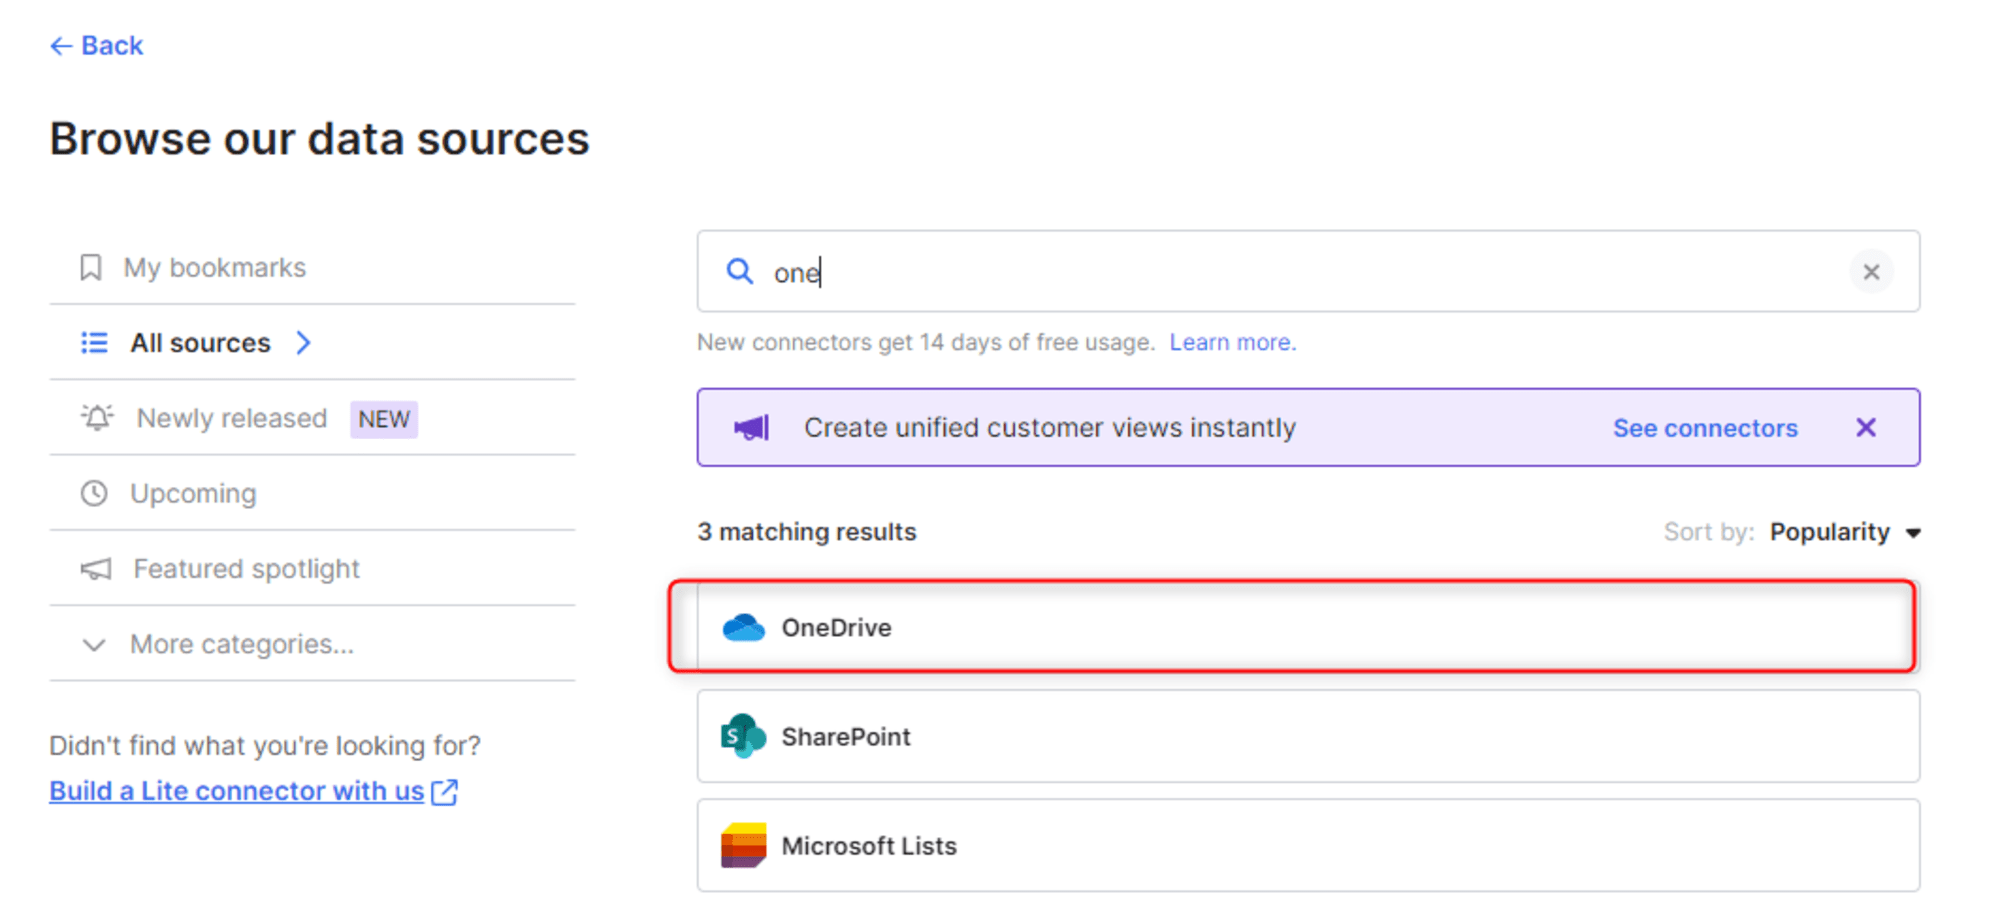Select the Microsoft Lists connector

(1308, 845)
